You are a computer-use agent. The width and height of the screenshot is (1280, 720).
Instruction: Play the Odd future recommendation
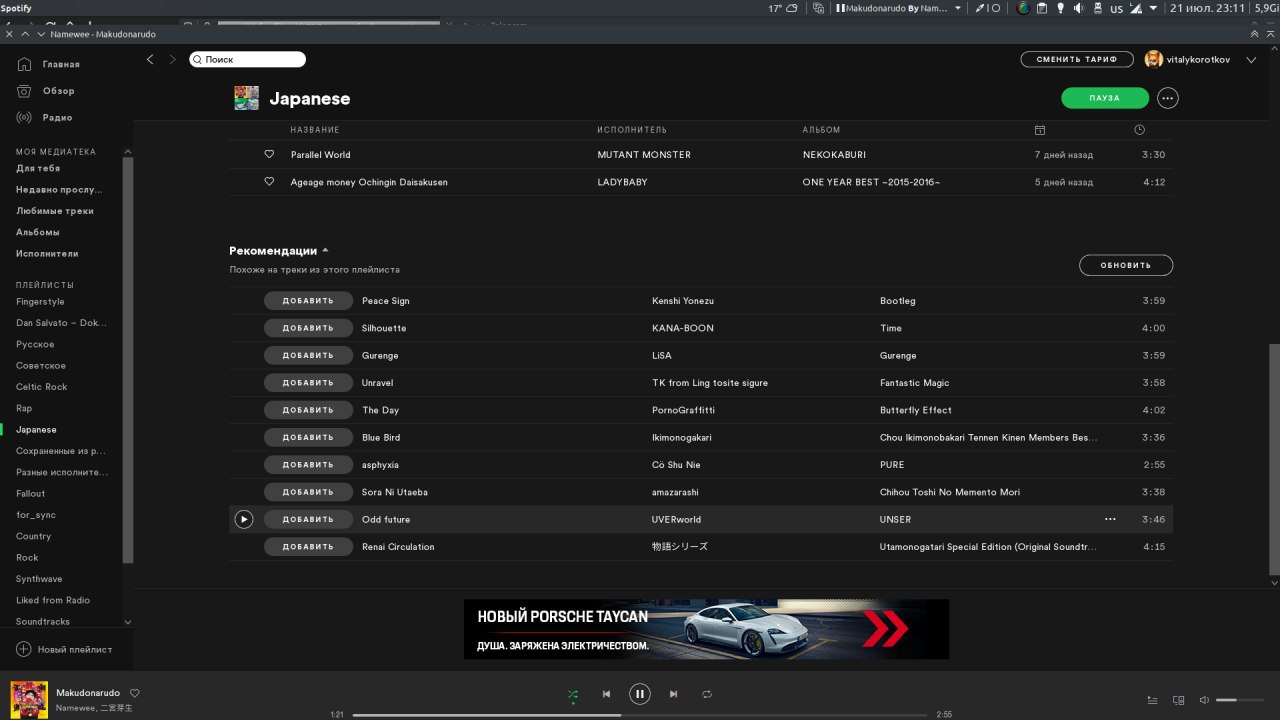click(244, 519)
